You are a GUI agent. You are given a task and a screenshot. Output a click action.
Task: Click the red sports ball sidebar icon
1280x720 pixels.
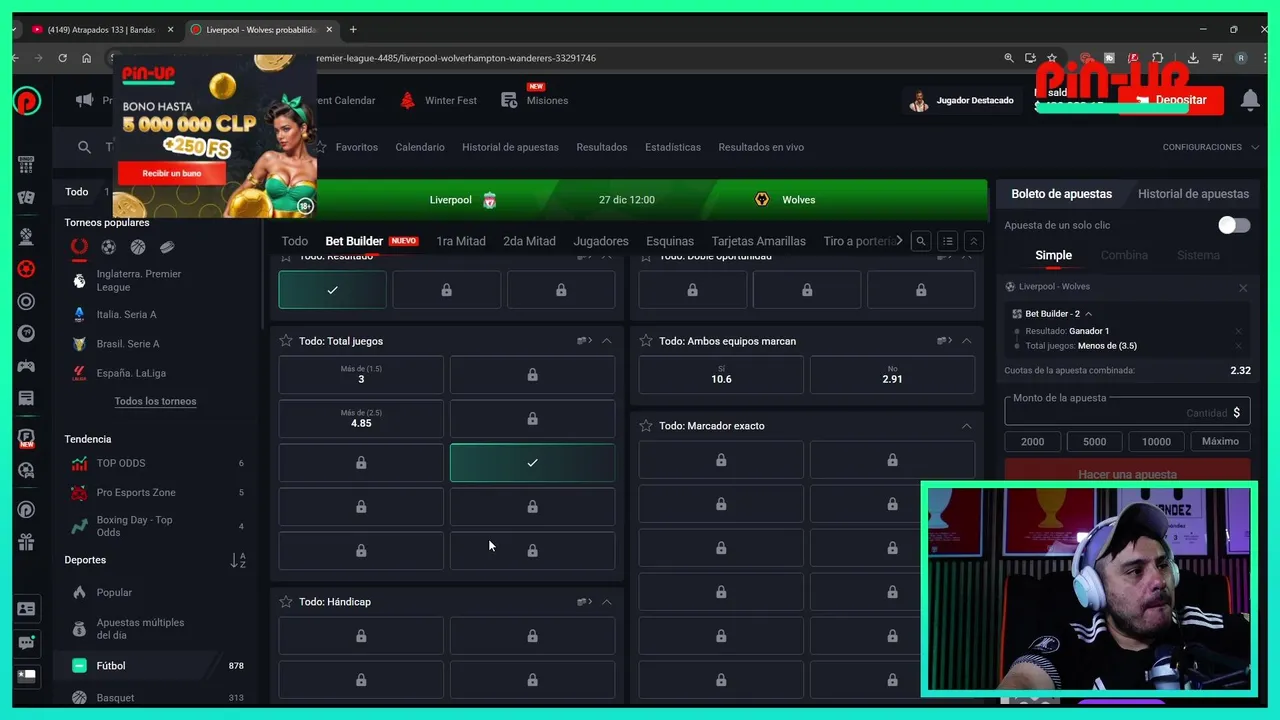(x=26, y=269)
